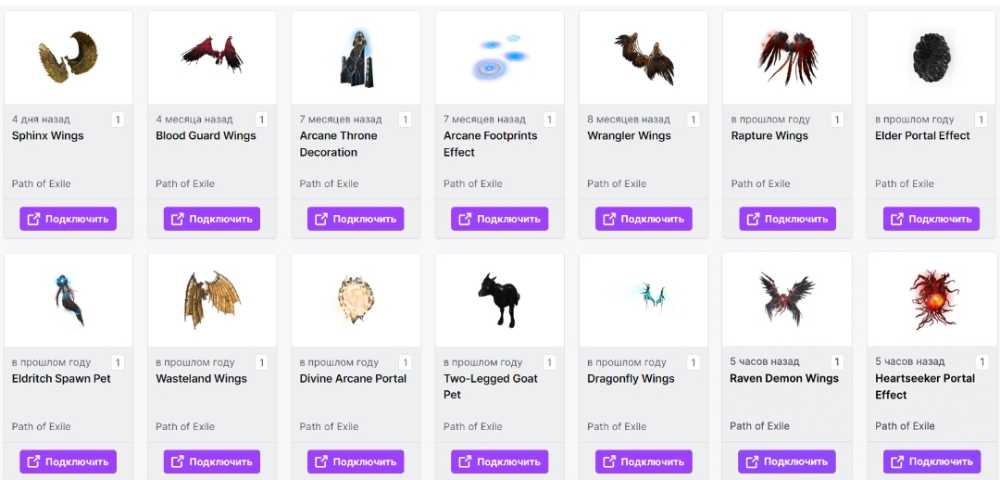Click the external-link icon for Dragonfly Wings
Viewport: 1000px width, 480px height.
(610, 462)
